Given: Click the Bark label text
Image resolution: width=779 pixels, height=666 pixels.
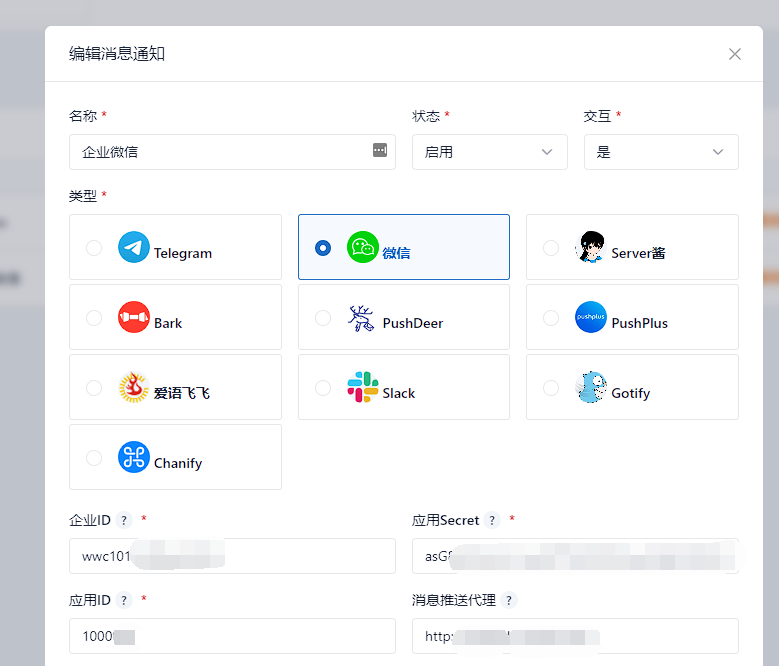Looking at the screenshot, I should [x=168, y=323].
